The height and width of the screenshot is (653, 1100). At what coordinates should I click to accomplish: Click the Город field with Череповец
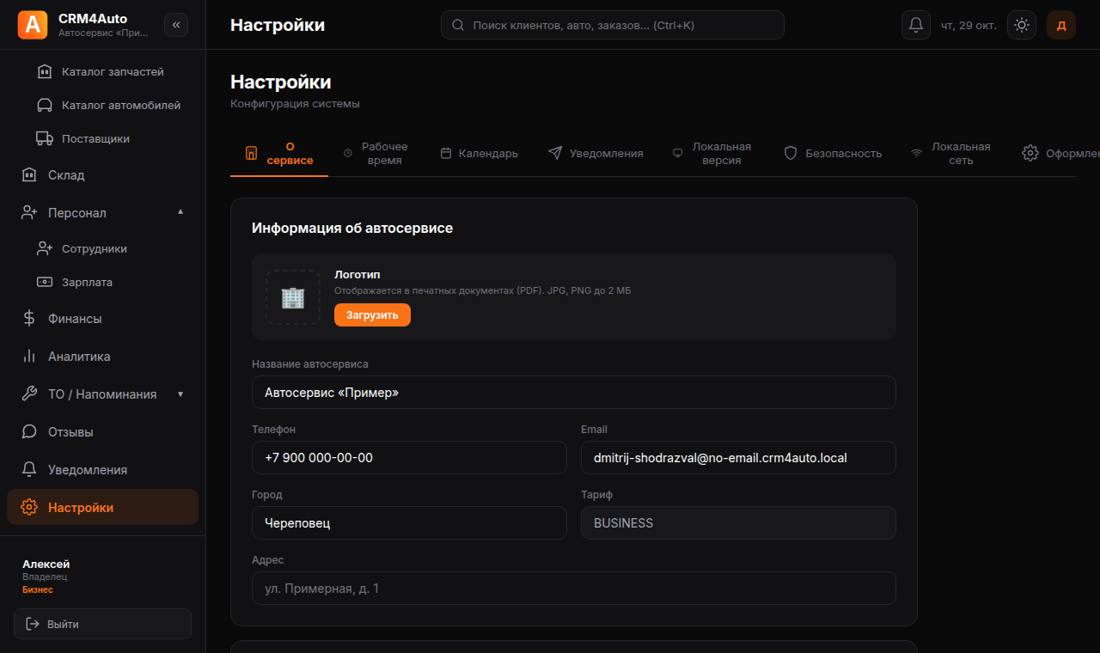click(409, 523)
